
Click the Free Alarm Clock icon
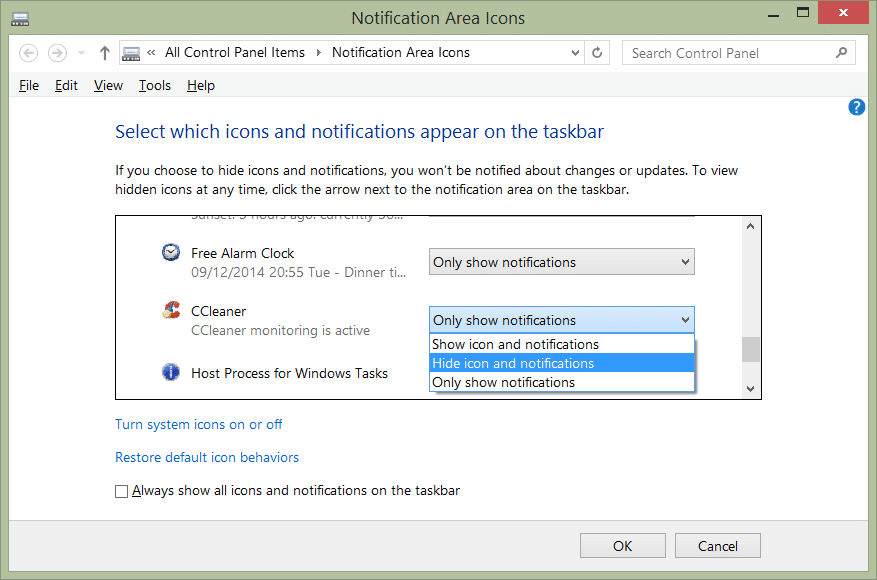pos(171,252)
